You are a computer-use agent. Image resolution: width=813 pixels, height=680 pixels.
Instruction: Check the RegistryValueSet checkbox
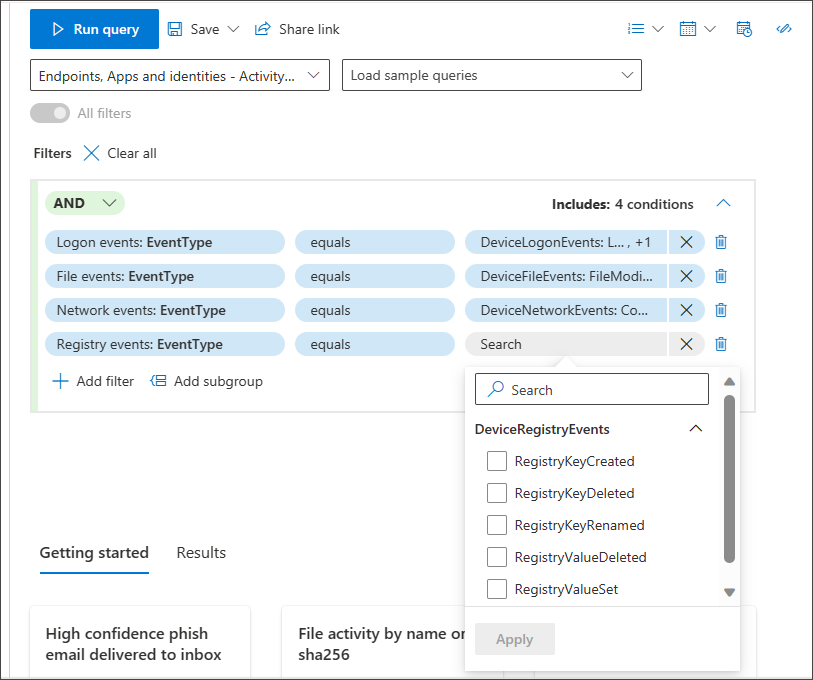point(497,589)
